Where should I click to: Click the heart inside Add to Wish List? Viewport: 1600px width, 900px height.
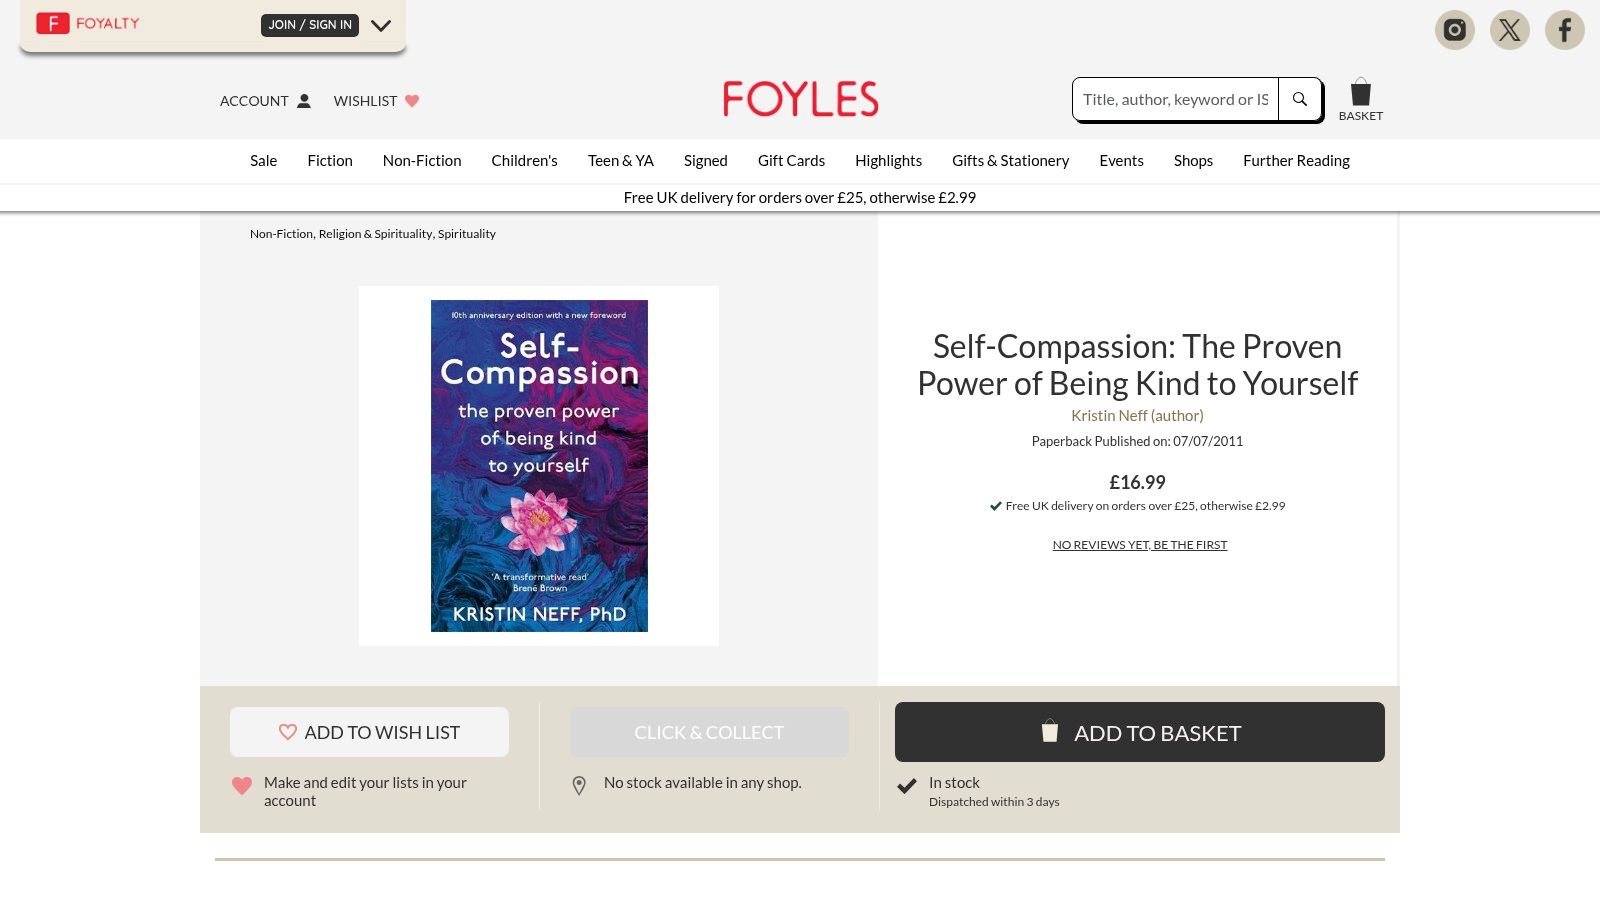coord(288,732)
